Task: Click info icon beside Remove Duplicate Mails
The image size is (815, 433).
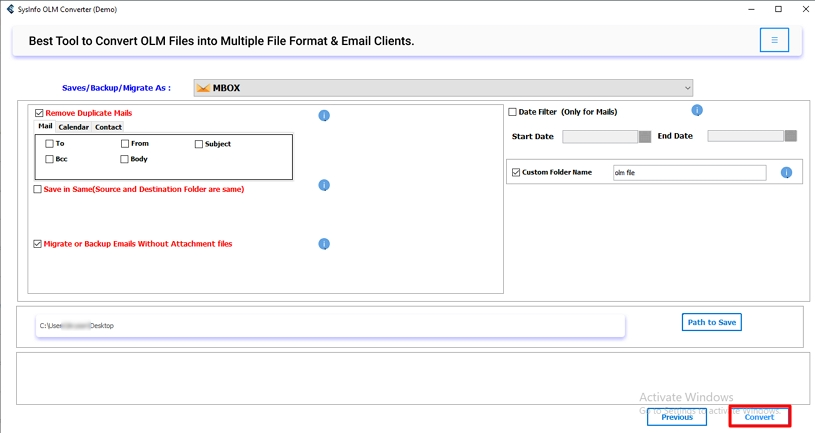Action: (x=324, y=116)
